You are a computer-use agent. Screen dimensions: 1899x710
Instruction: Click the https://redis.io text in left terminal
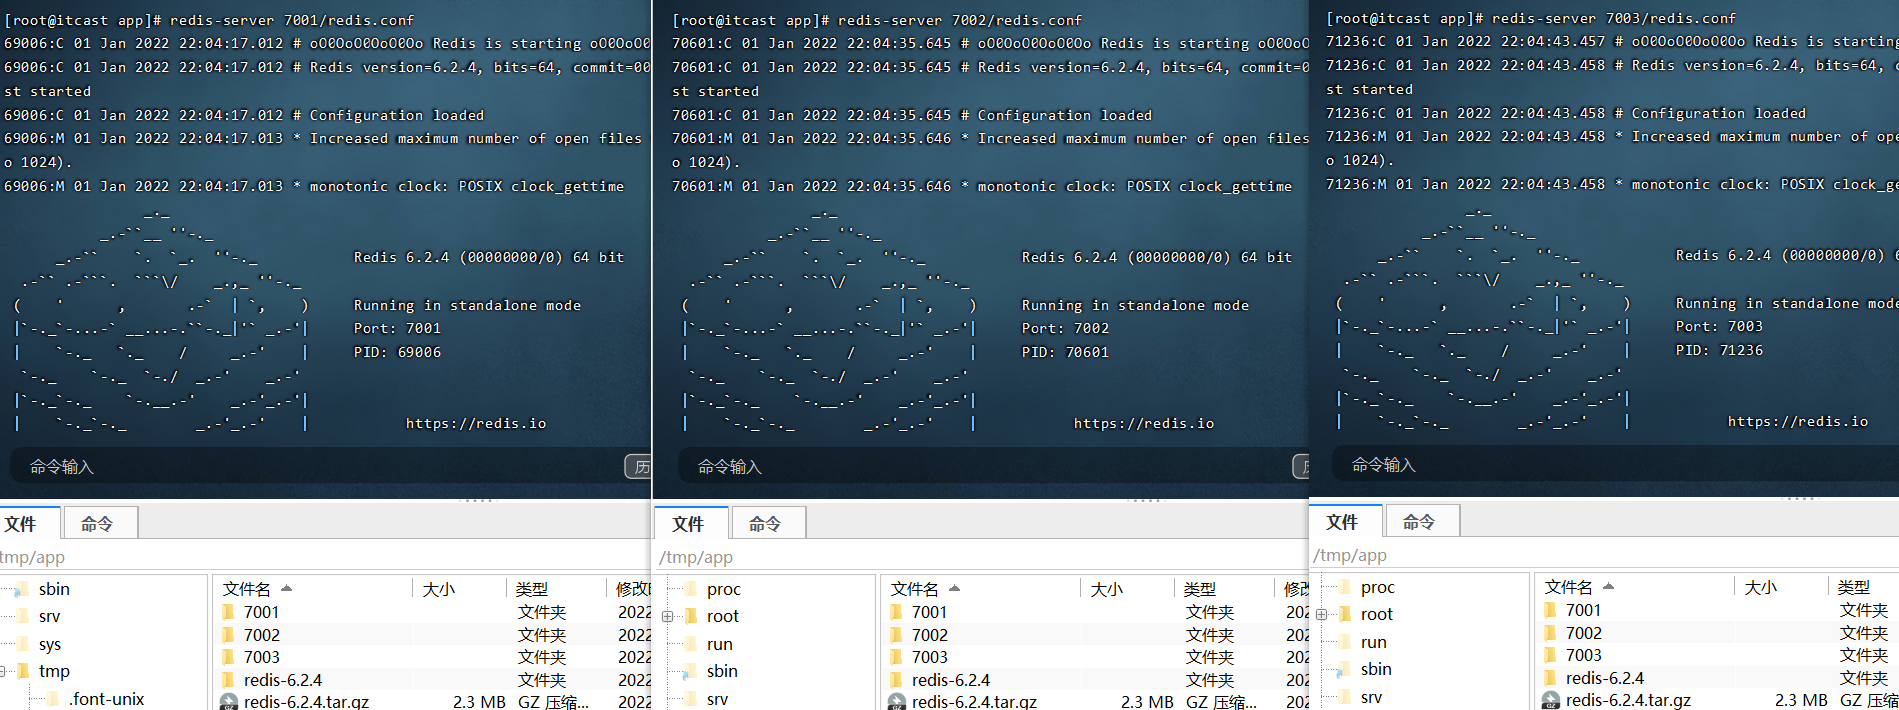pos(476,424)
